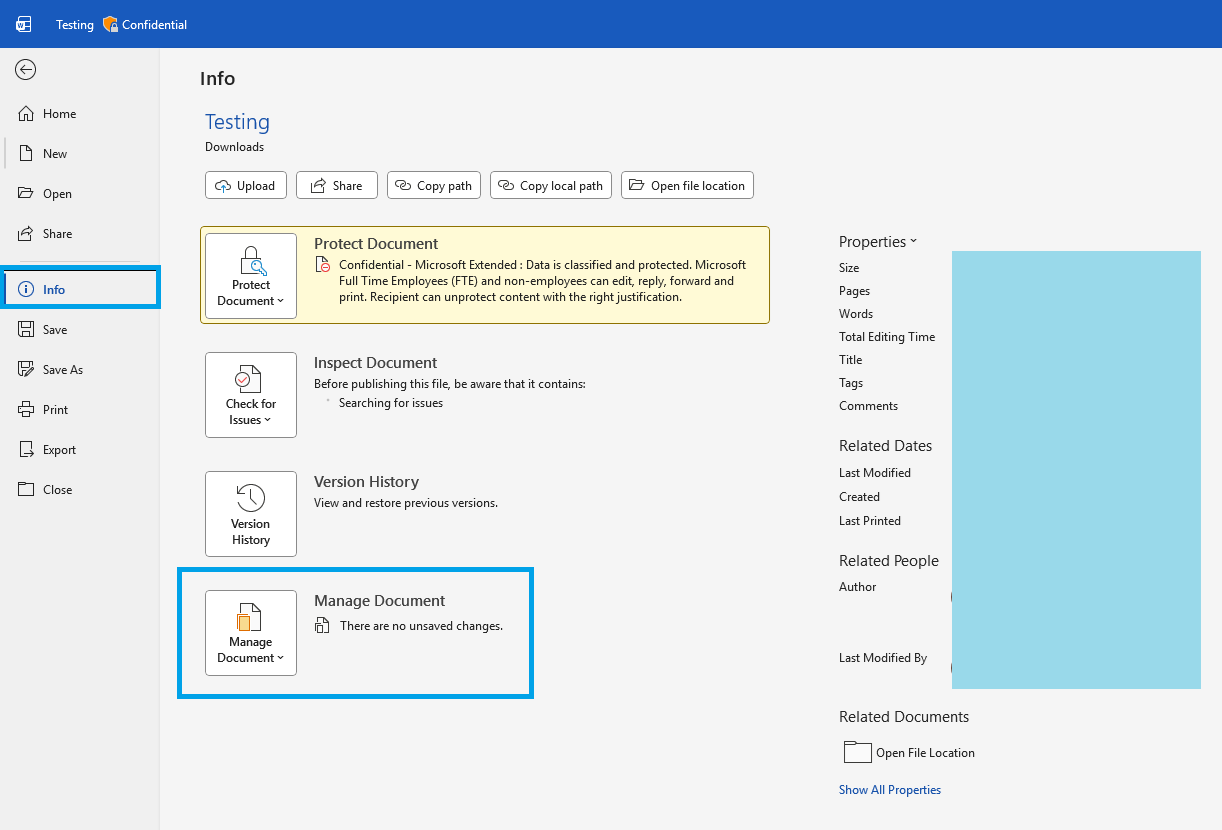Open the Protect Document dropdown

[x=251, y=276]
